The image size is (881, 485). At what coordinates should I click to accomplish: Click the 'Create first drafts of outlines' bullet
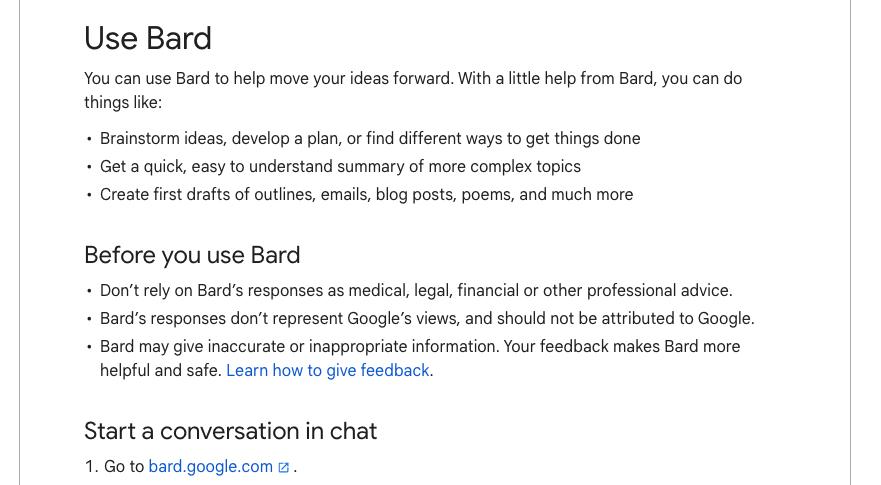click(366, 194)
